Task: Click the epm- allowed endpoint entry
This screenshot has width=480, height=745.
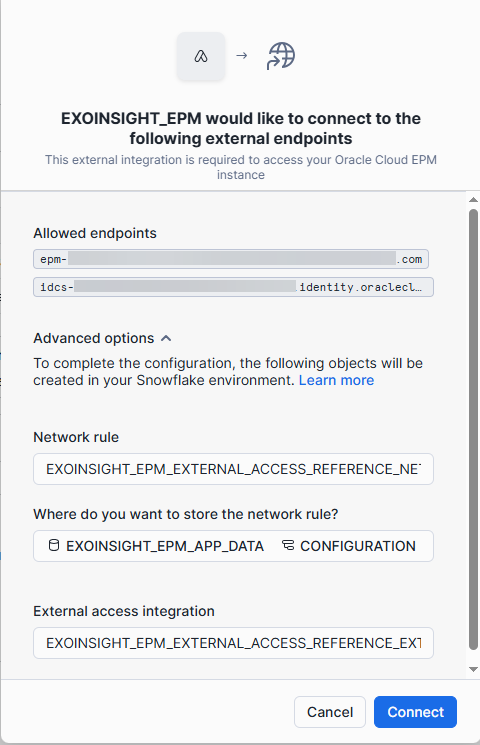Action: click(x=231, y=259)
